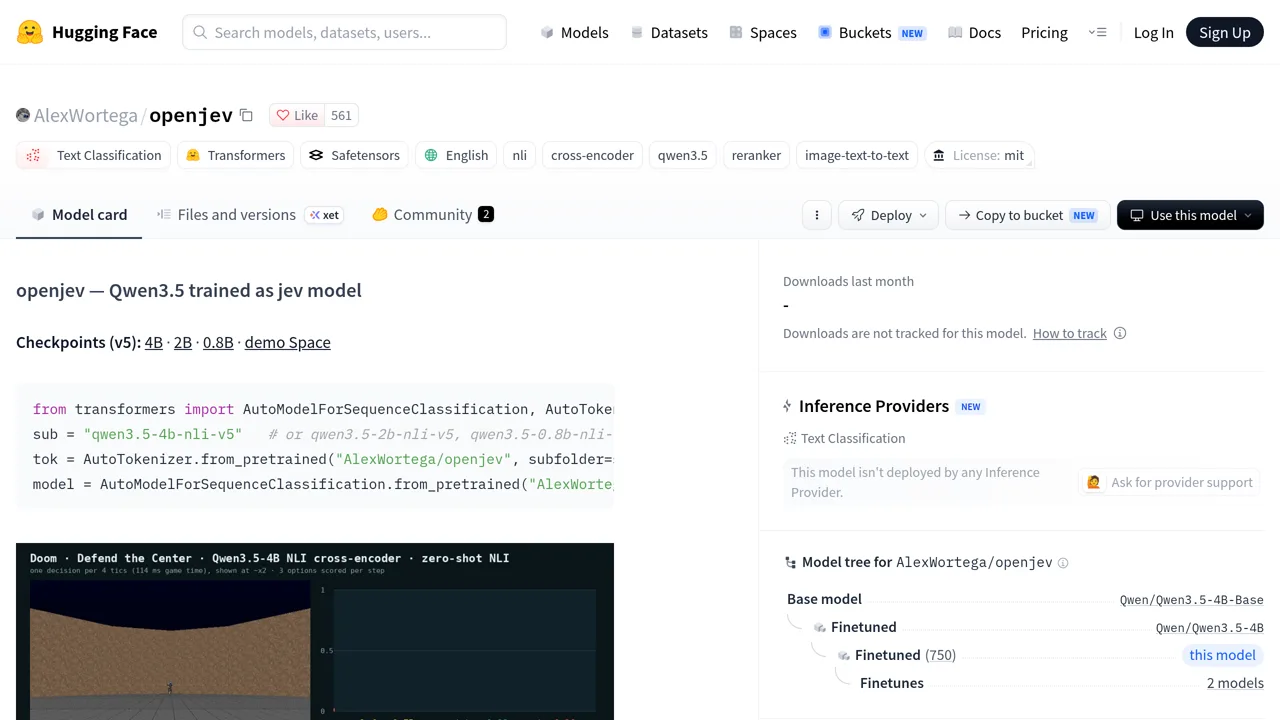1280x720 pixels.
Task: Click the Finetuned (750) tree entry
Action: [x=905, y=655]
